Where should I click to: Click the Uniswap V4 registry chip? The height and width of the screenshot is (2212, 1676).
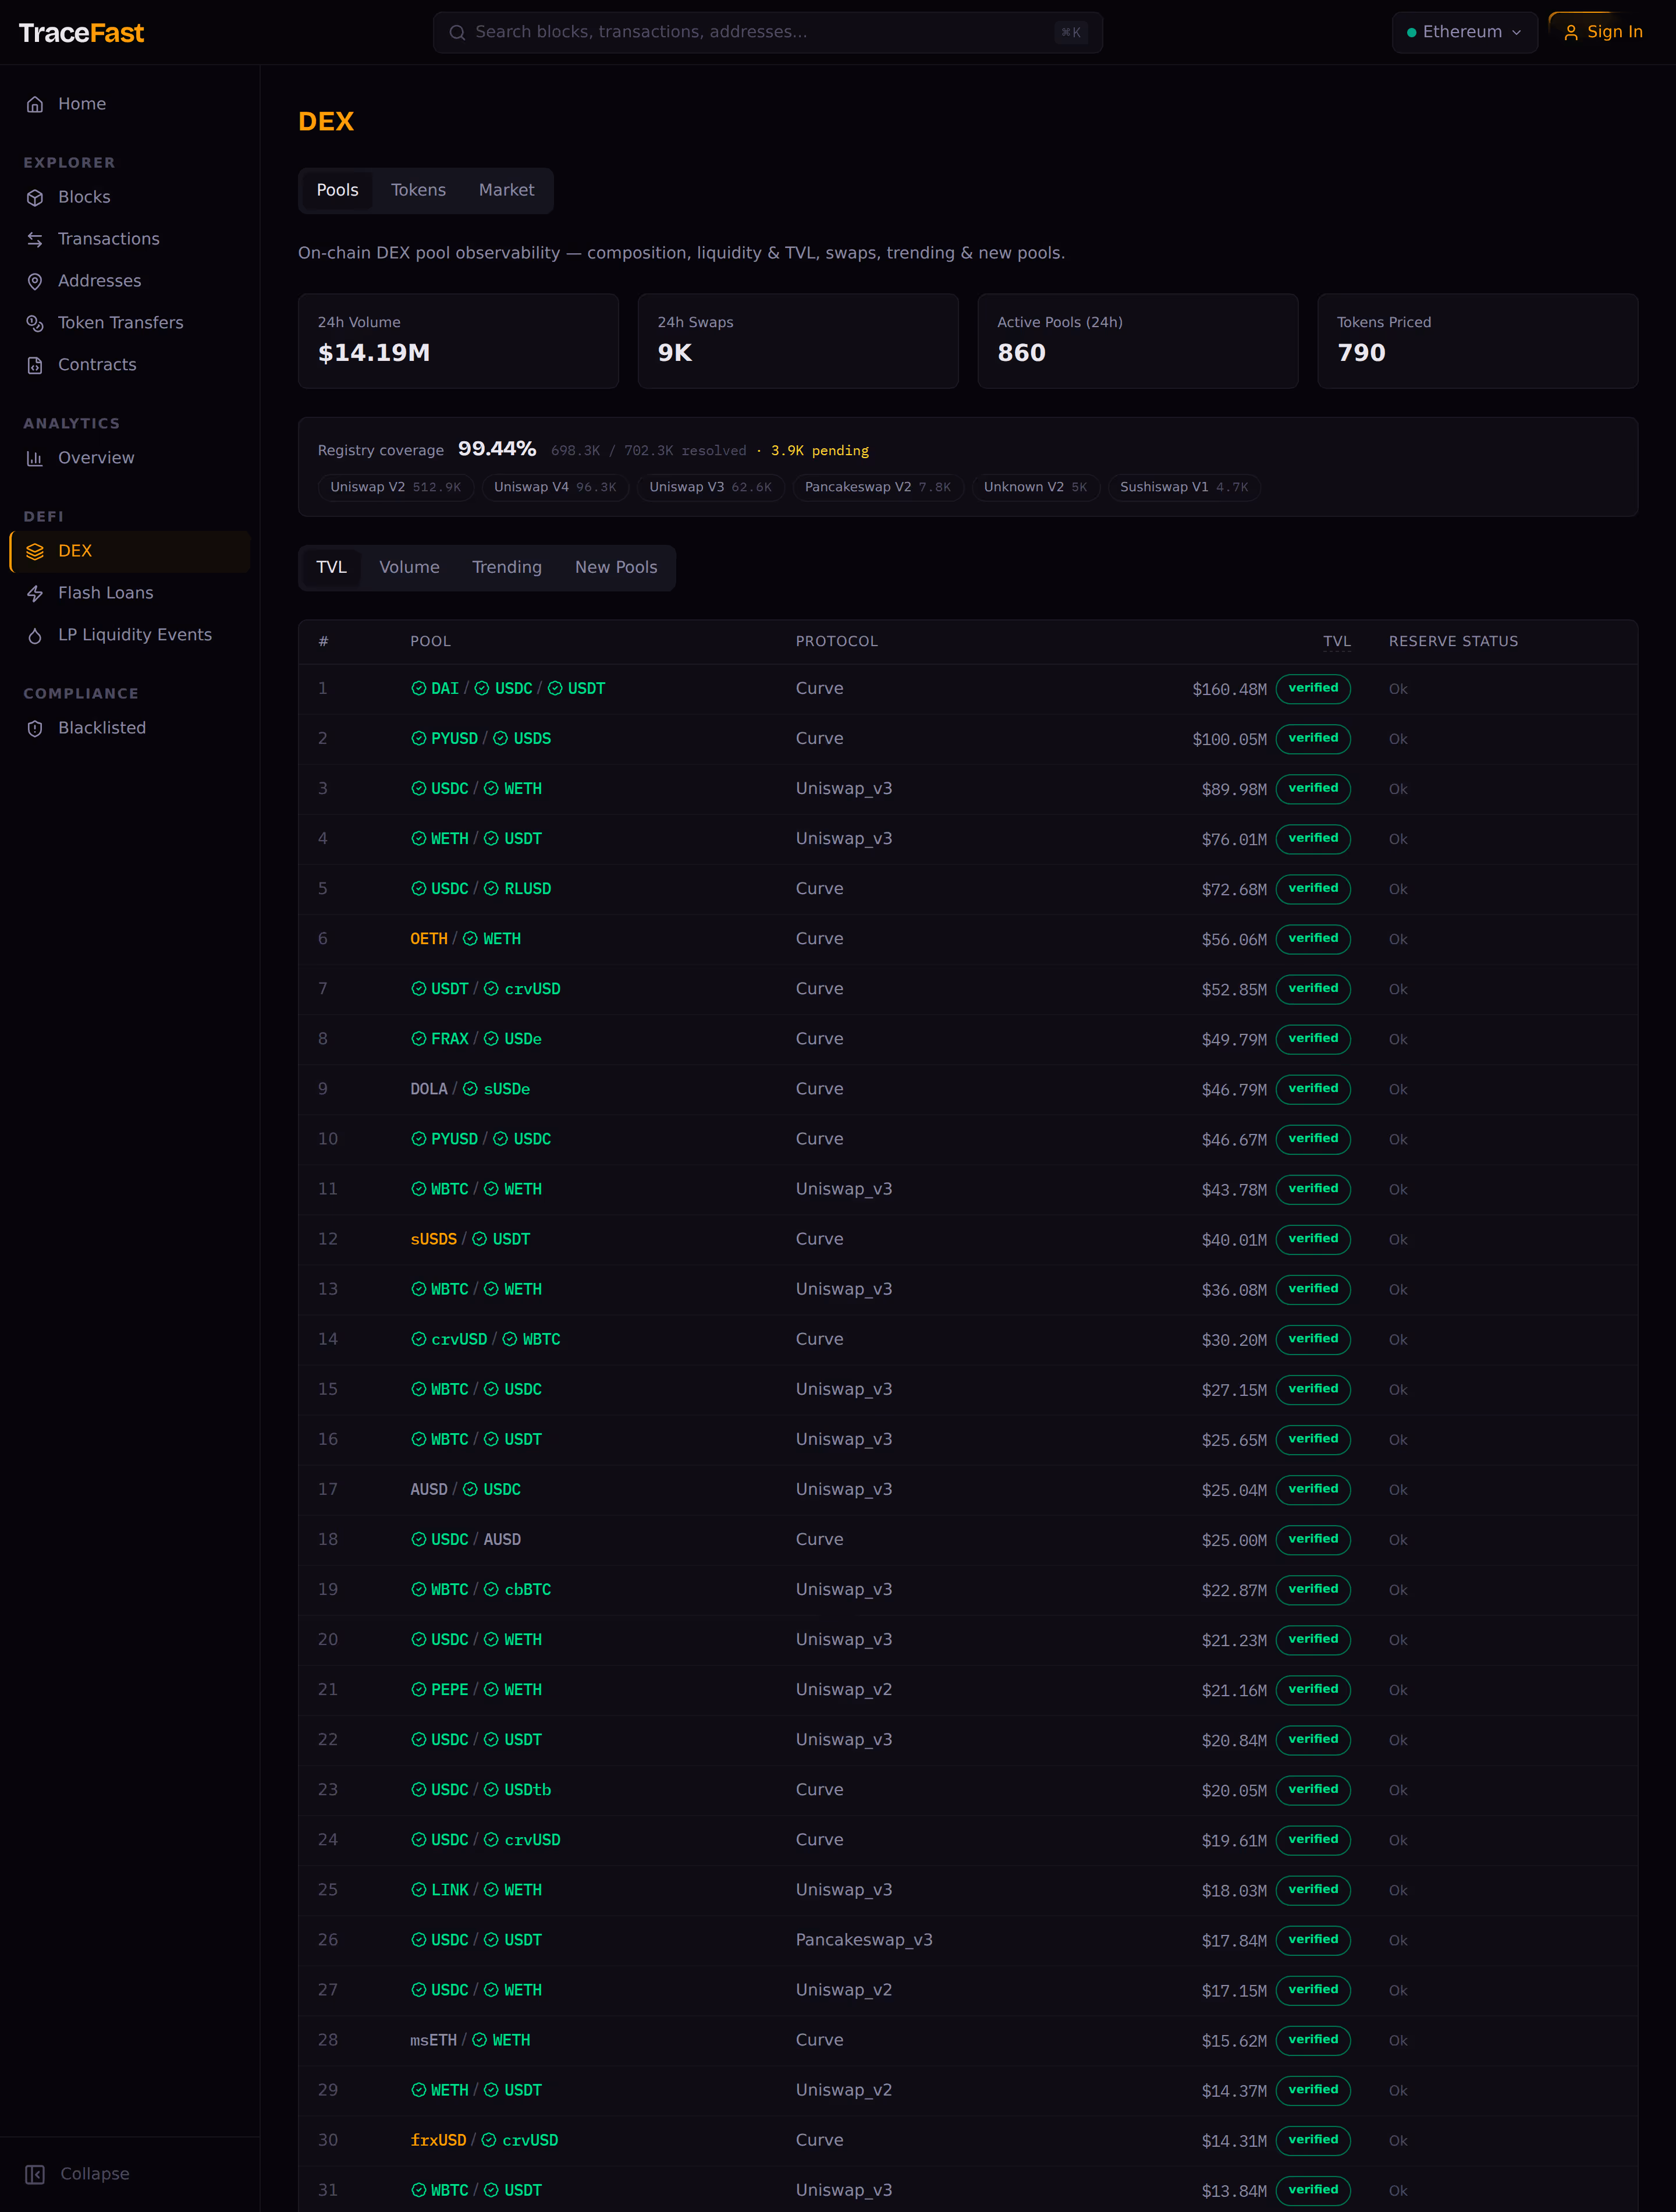pos(555,488)
